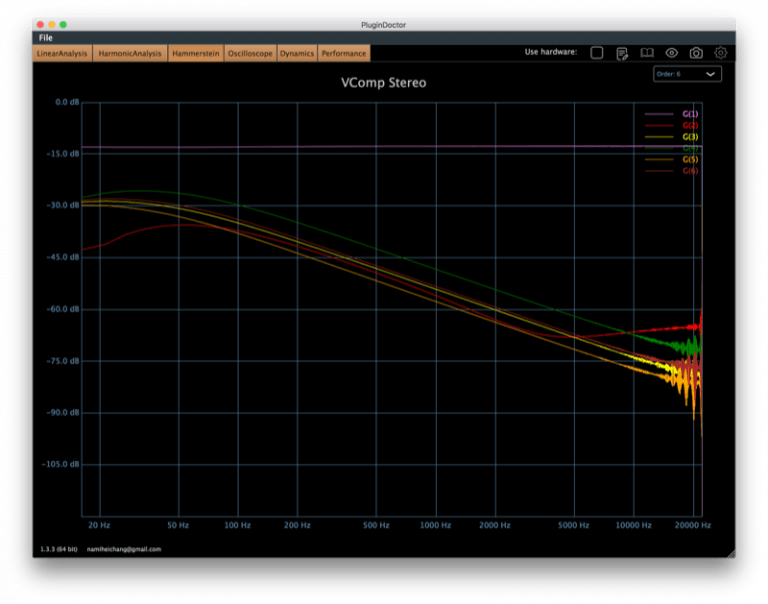Close the PluginDoctor window
Screen dimensions: 768x604
[41, 24]
